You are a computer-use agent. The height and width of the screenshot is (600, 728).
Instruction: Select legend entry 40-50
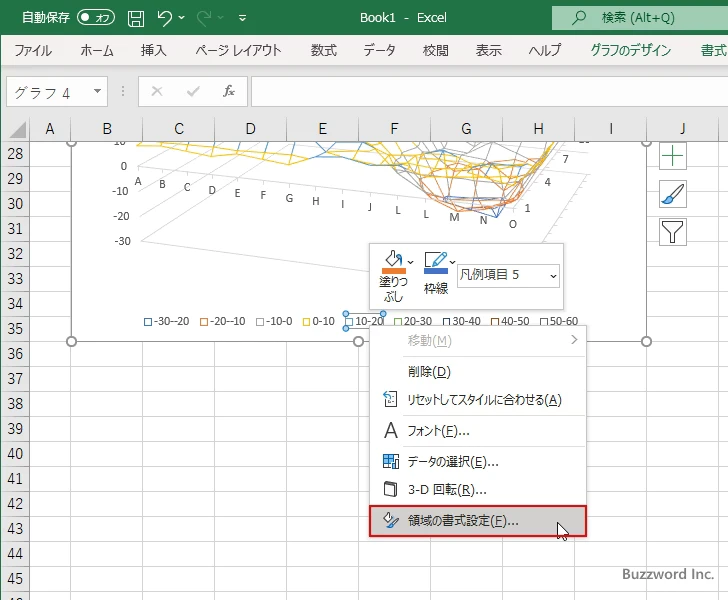click(510, 321)
